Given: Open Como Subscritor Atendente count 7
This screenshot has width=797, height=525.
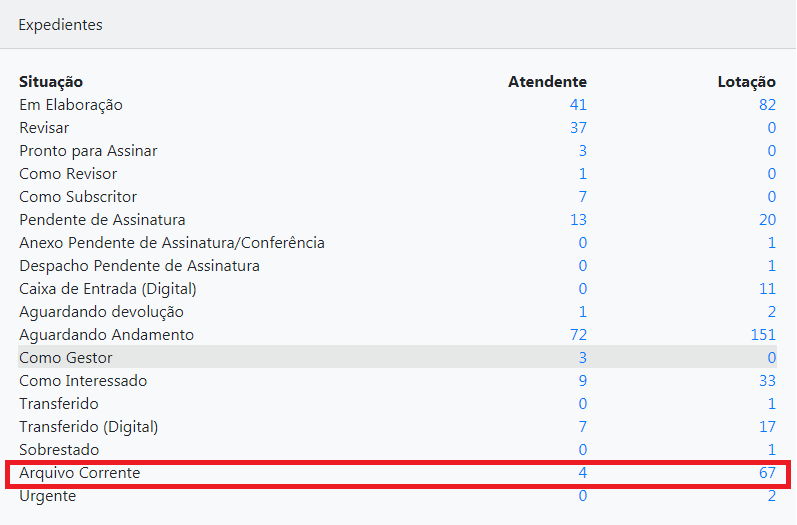Looking at the screenshot, I should 583,197.
